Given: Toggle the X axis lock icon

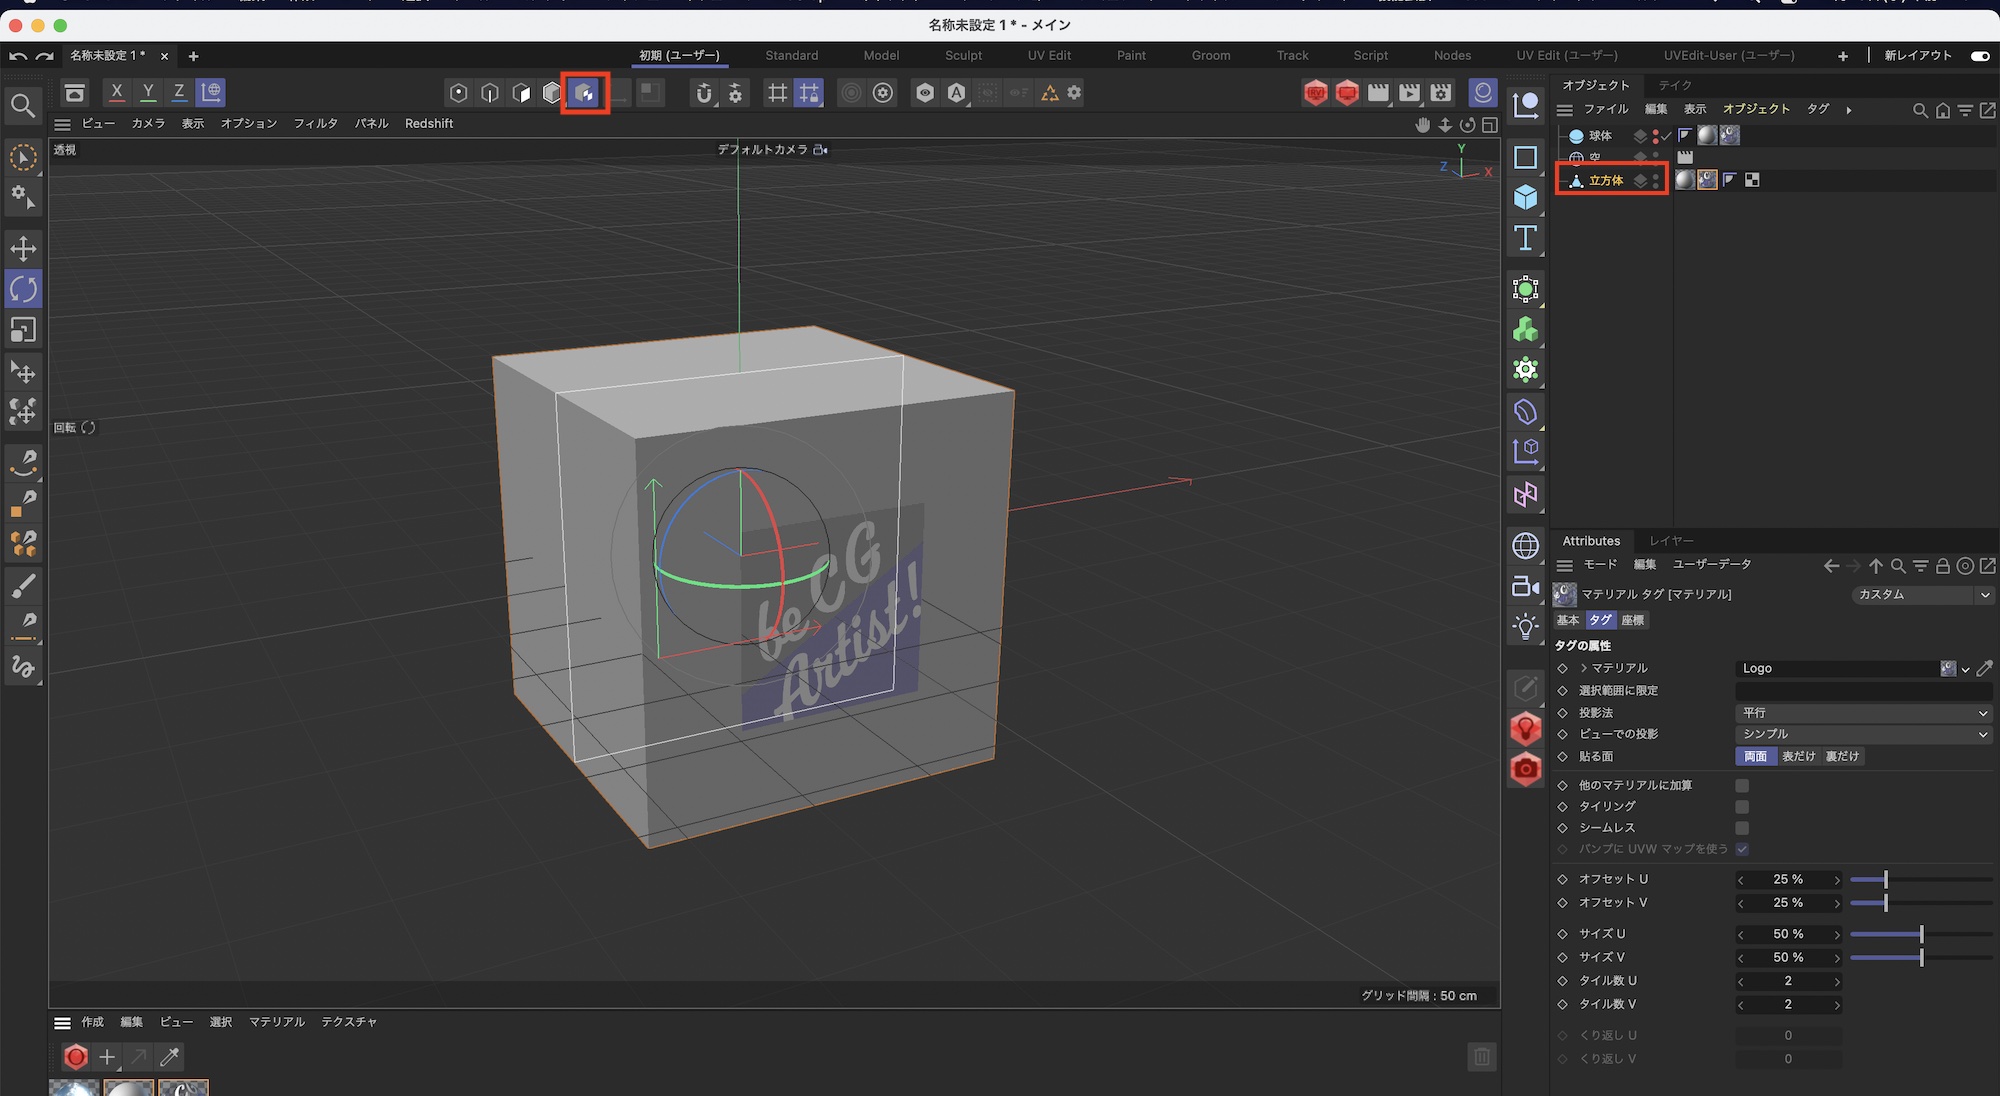Looking at the screenshot, I should (117, 92).
